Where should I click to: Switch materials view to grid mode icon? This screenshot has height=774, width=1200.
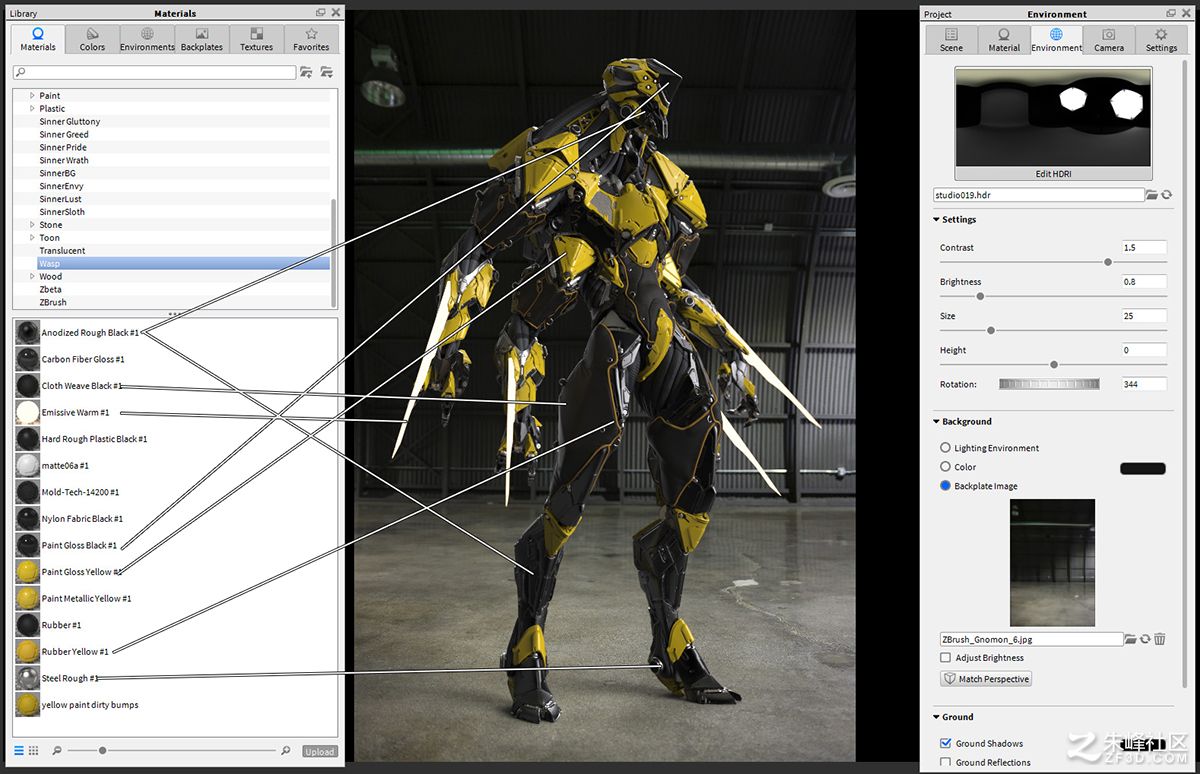coord(33,750)
